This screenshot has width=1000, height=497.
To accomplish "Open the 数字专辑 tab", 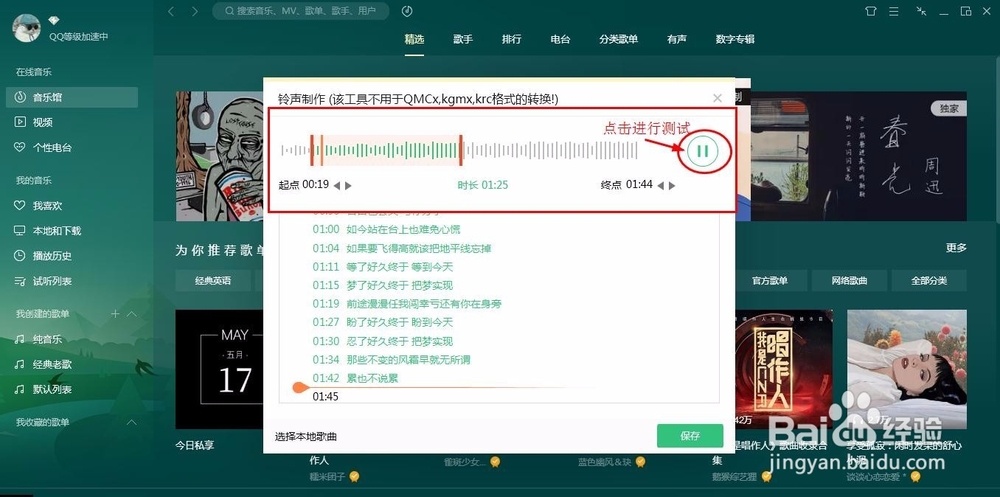I will pyautogui.click(x=735, y=39).
